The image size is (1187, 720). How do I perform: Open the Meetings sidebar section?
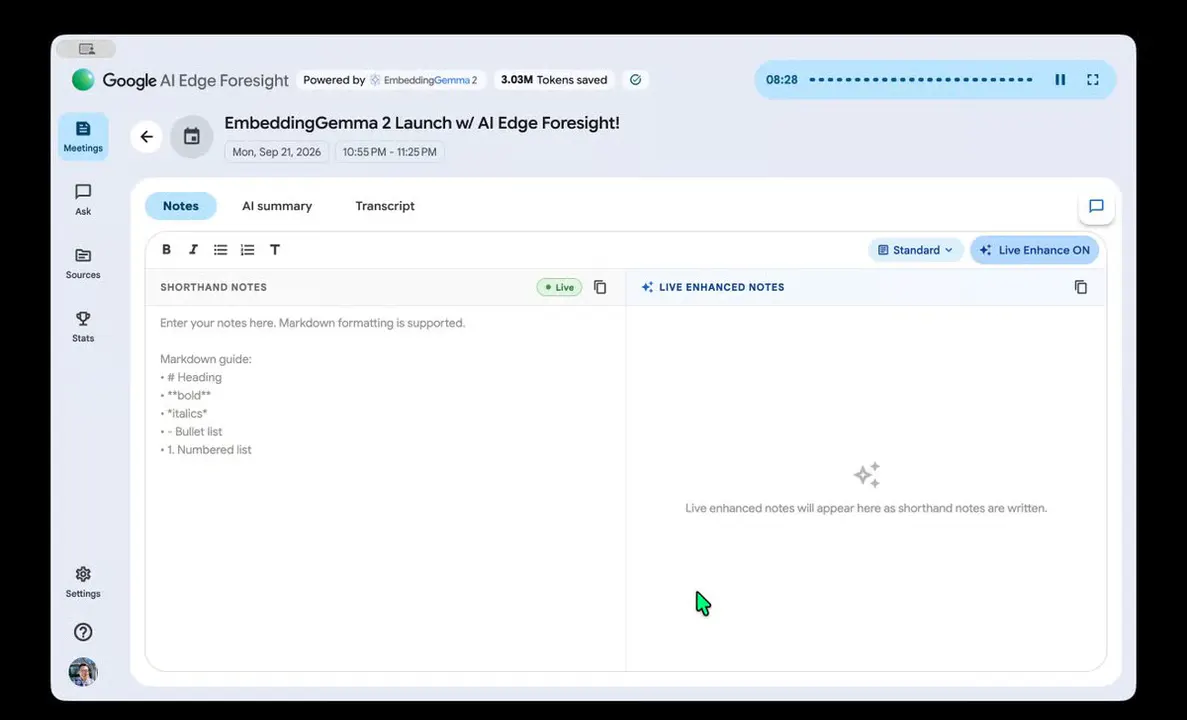point(83,136)
